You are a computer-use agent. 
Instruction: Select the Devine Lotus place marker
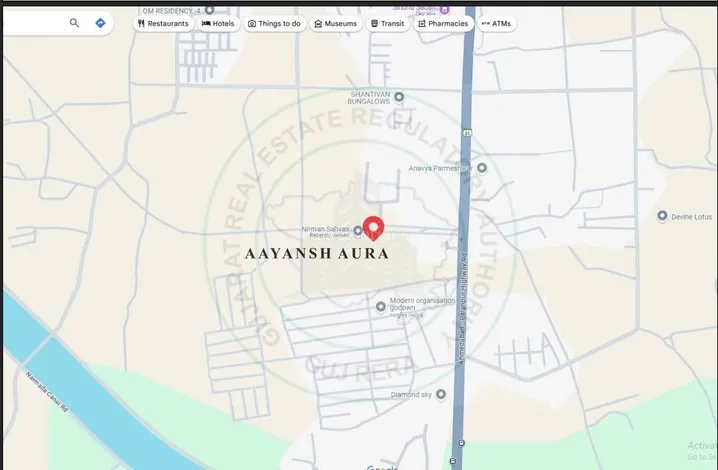click(662, 216)
